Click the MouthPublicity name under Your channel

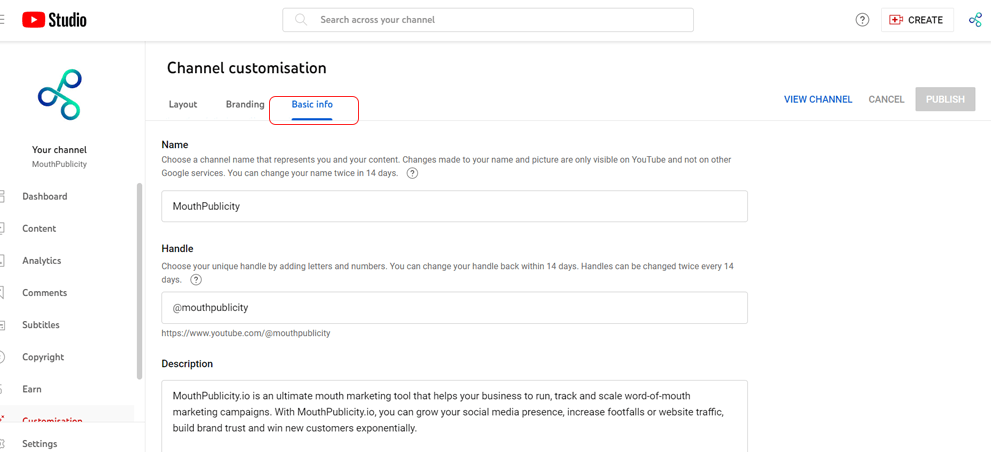[59, 164]
